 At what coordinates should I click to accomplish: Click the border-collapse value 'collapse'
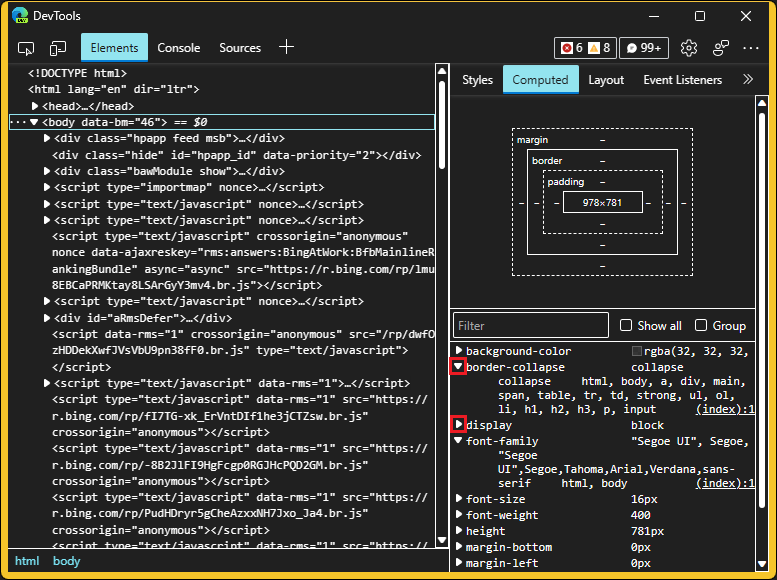point(657,367)
